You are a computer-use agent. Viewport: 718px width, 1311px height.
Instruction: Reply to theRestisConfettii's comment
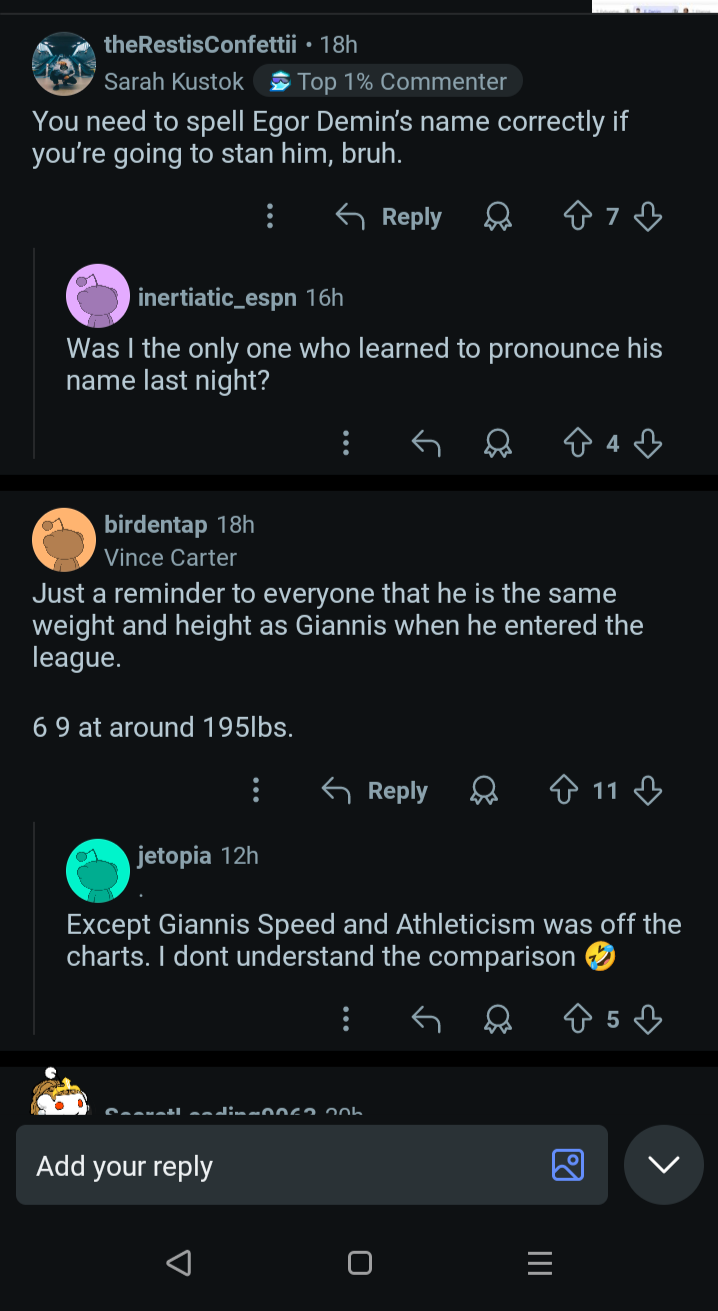tap(389, 217)
